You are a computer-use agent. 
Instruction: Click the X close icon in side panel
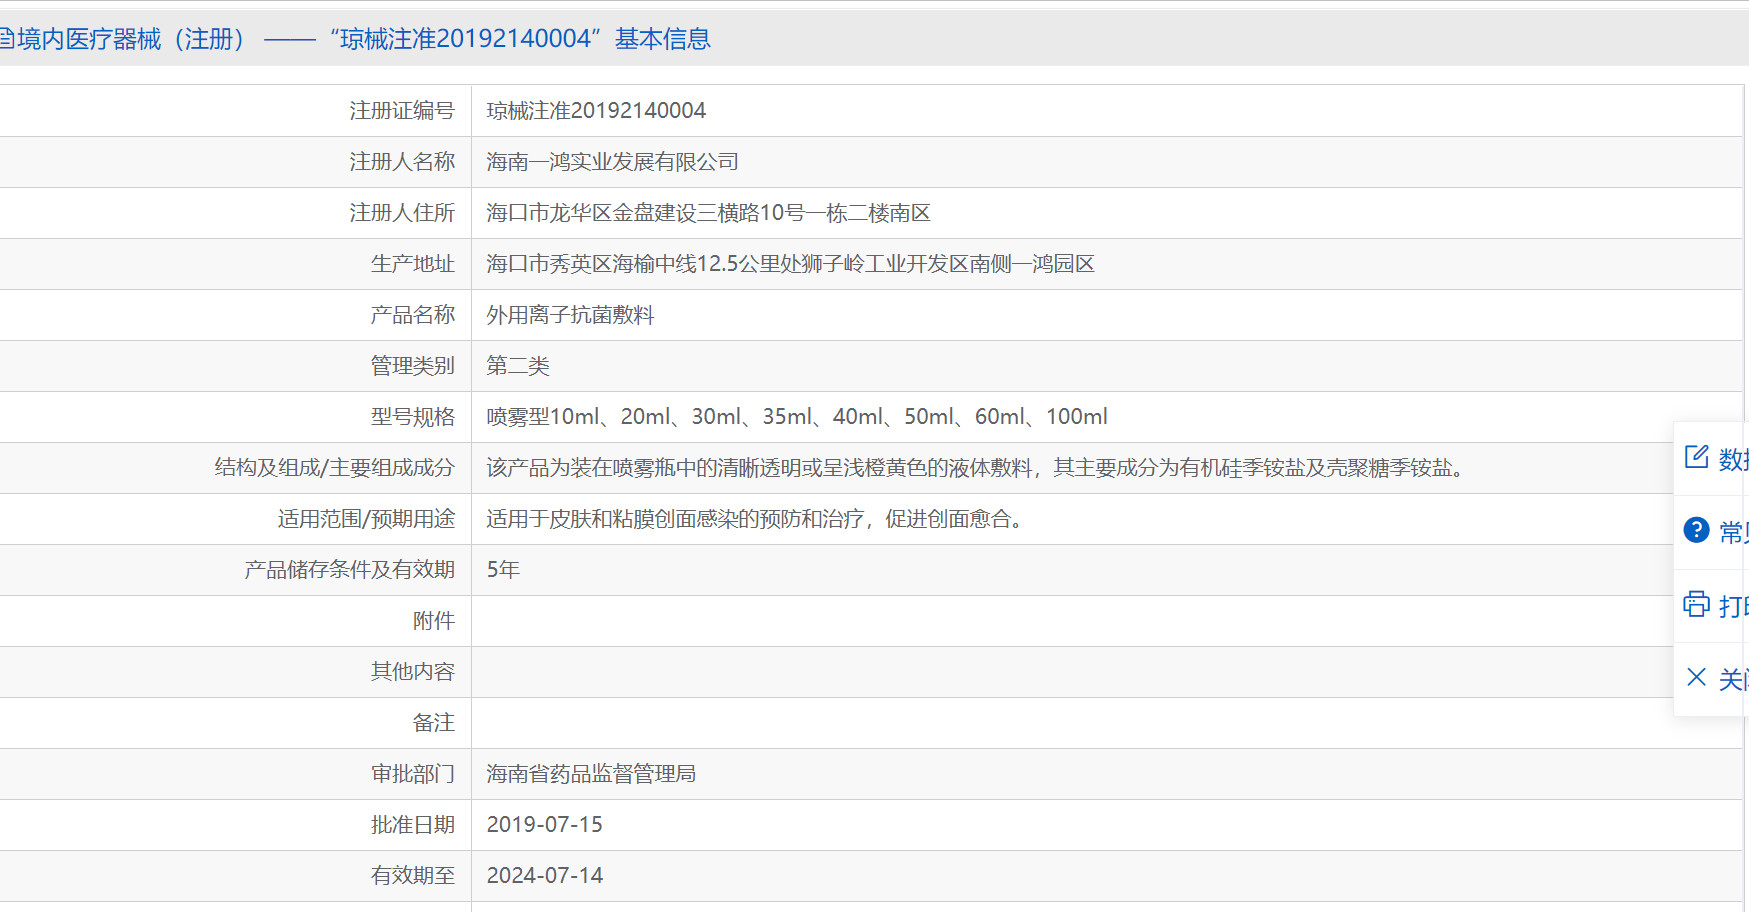pos(1696,677)
